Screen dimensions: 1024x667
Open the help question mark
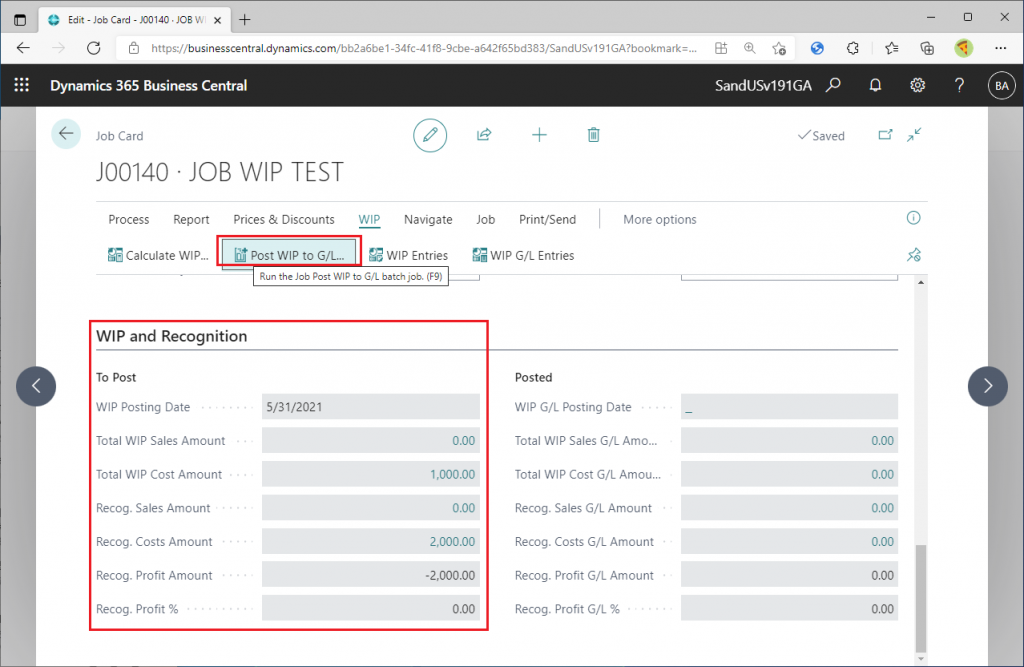pos(959,85)
